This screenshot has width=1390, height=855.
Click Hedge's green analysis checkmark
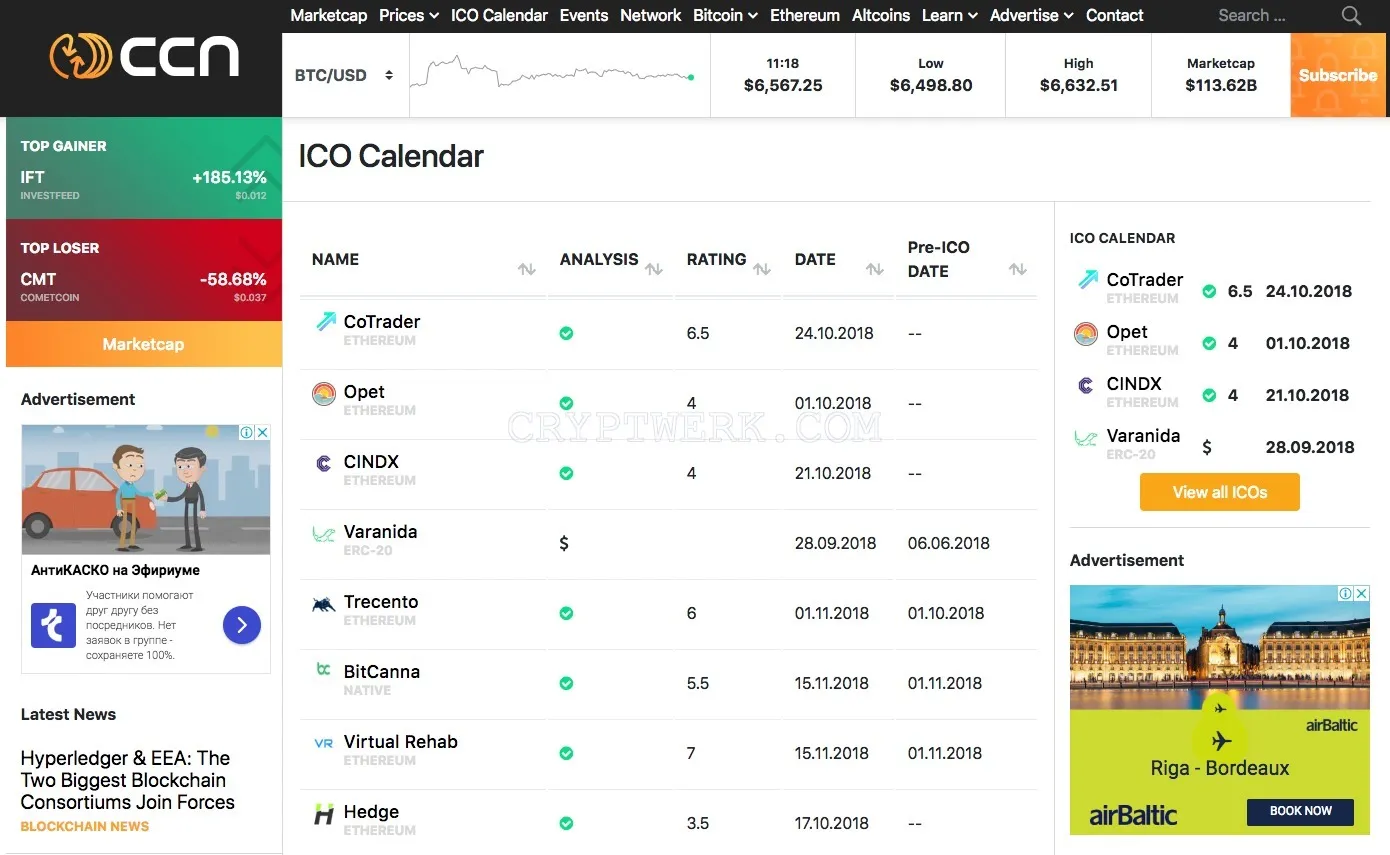566,823
